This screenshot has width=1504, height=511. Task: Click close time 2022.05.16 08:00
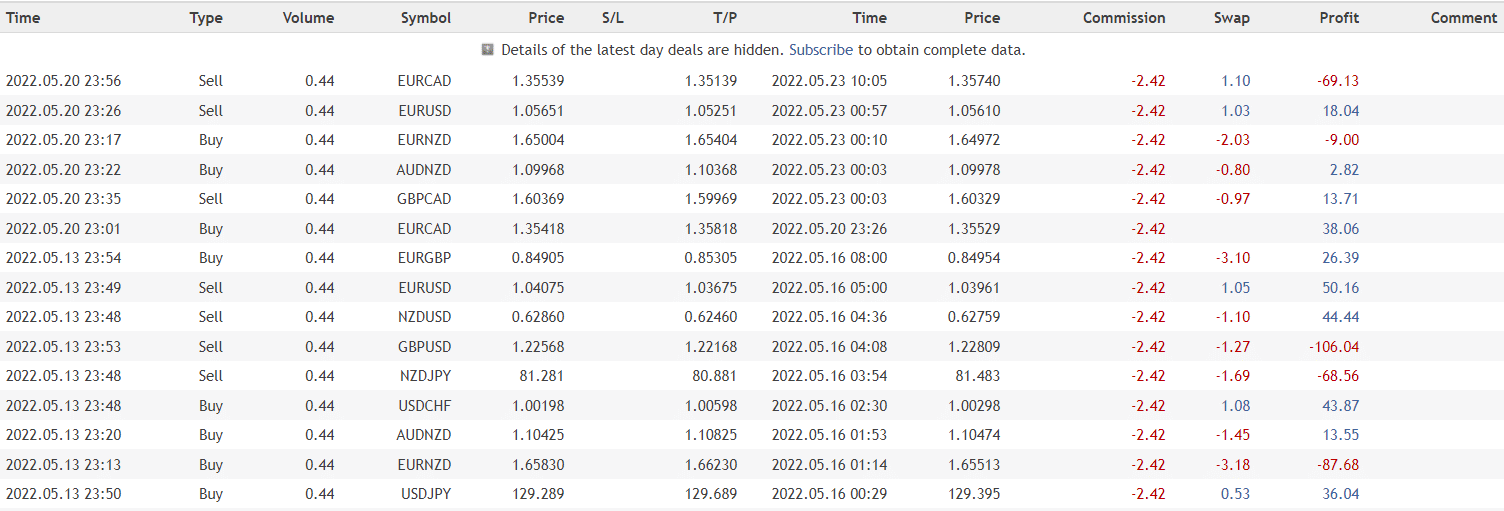pyautogui.click(x=829, y=258)
